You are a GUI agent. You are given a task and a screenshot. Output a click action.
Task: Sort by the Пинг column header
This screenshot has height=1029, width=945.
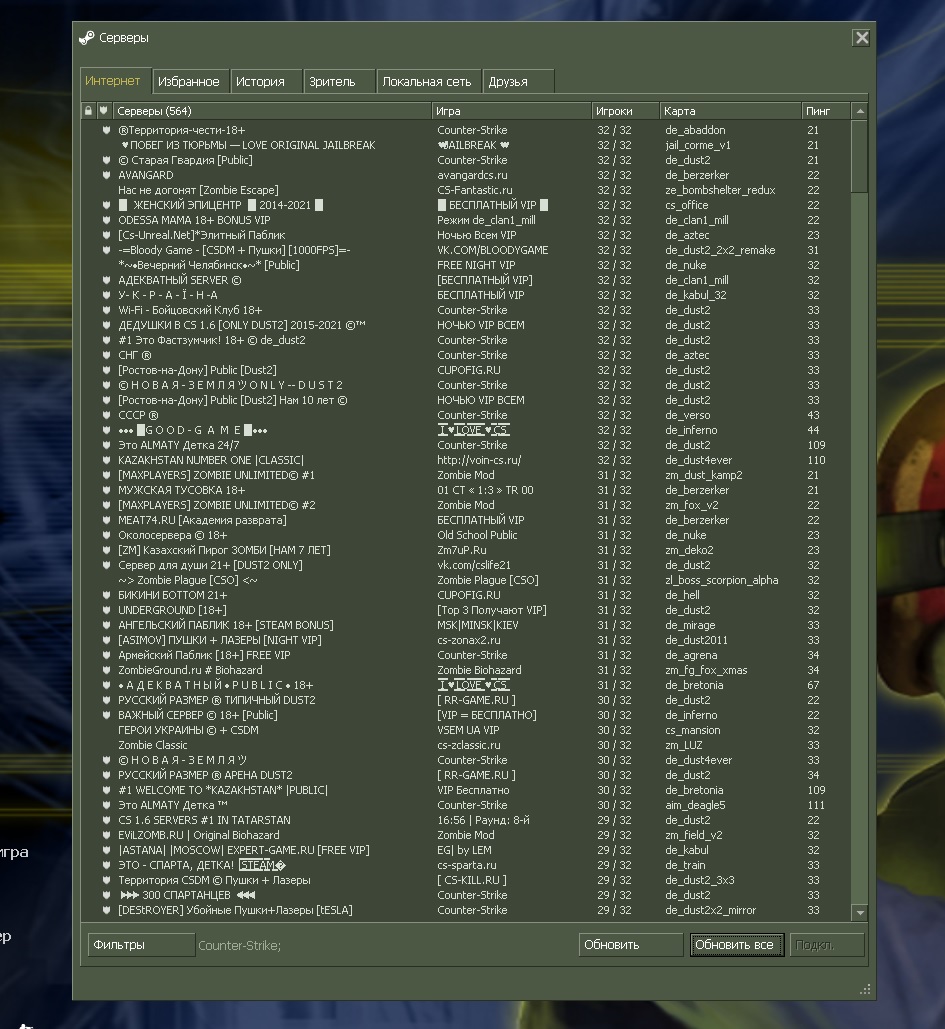[826, 111]
